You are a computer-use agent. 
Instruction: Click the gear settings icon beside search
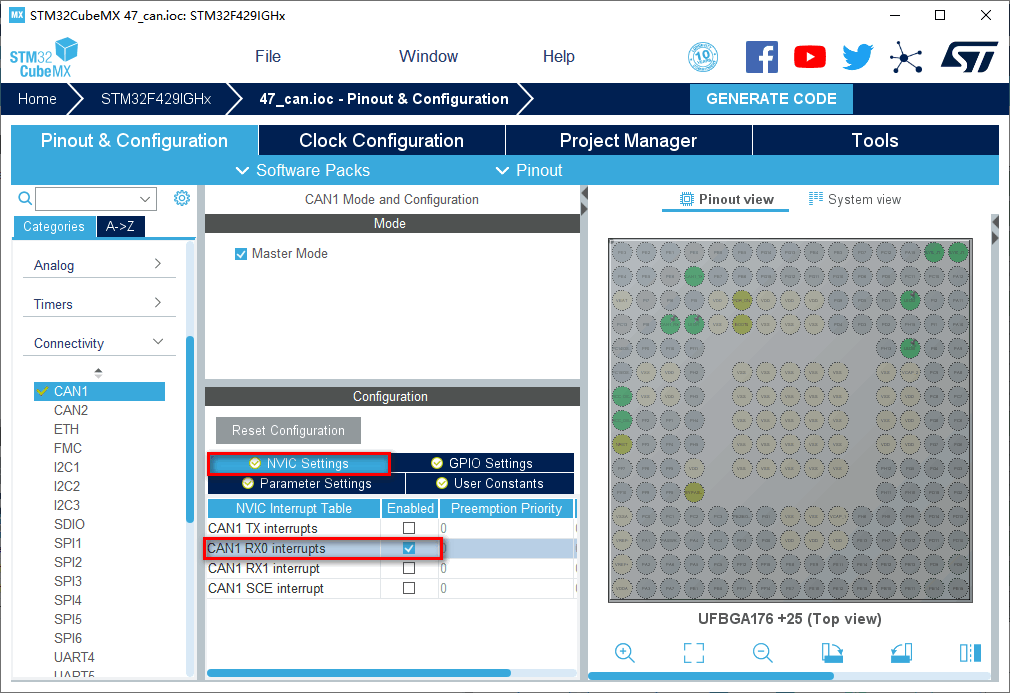point(182,198)
